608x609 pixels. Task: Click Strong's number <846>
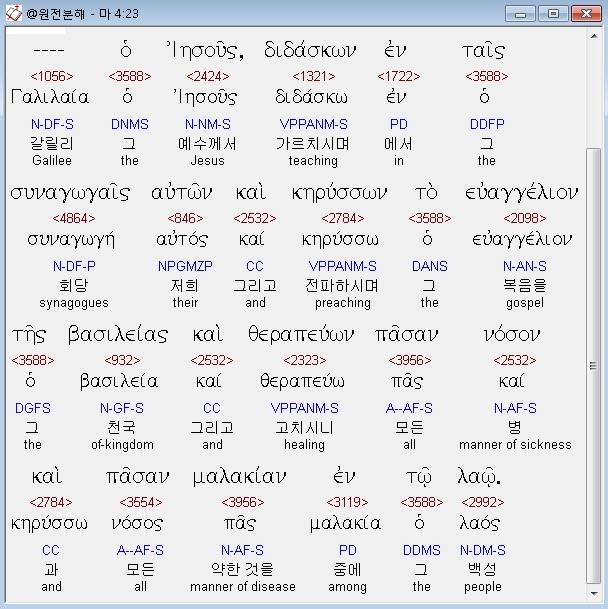(x=185, y=218)
